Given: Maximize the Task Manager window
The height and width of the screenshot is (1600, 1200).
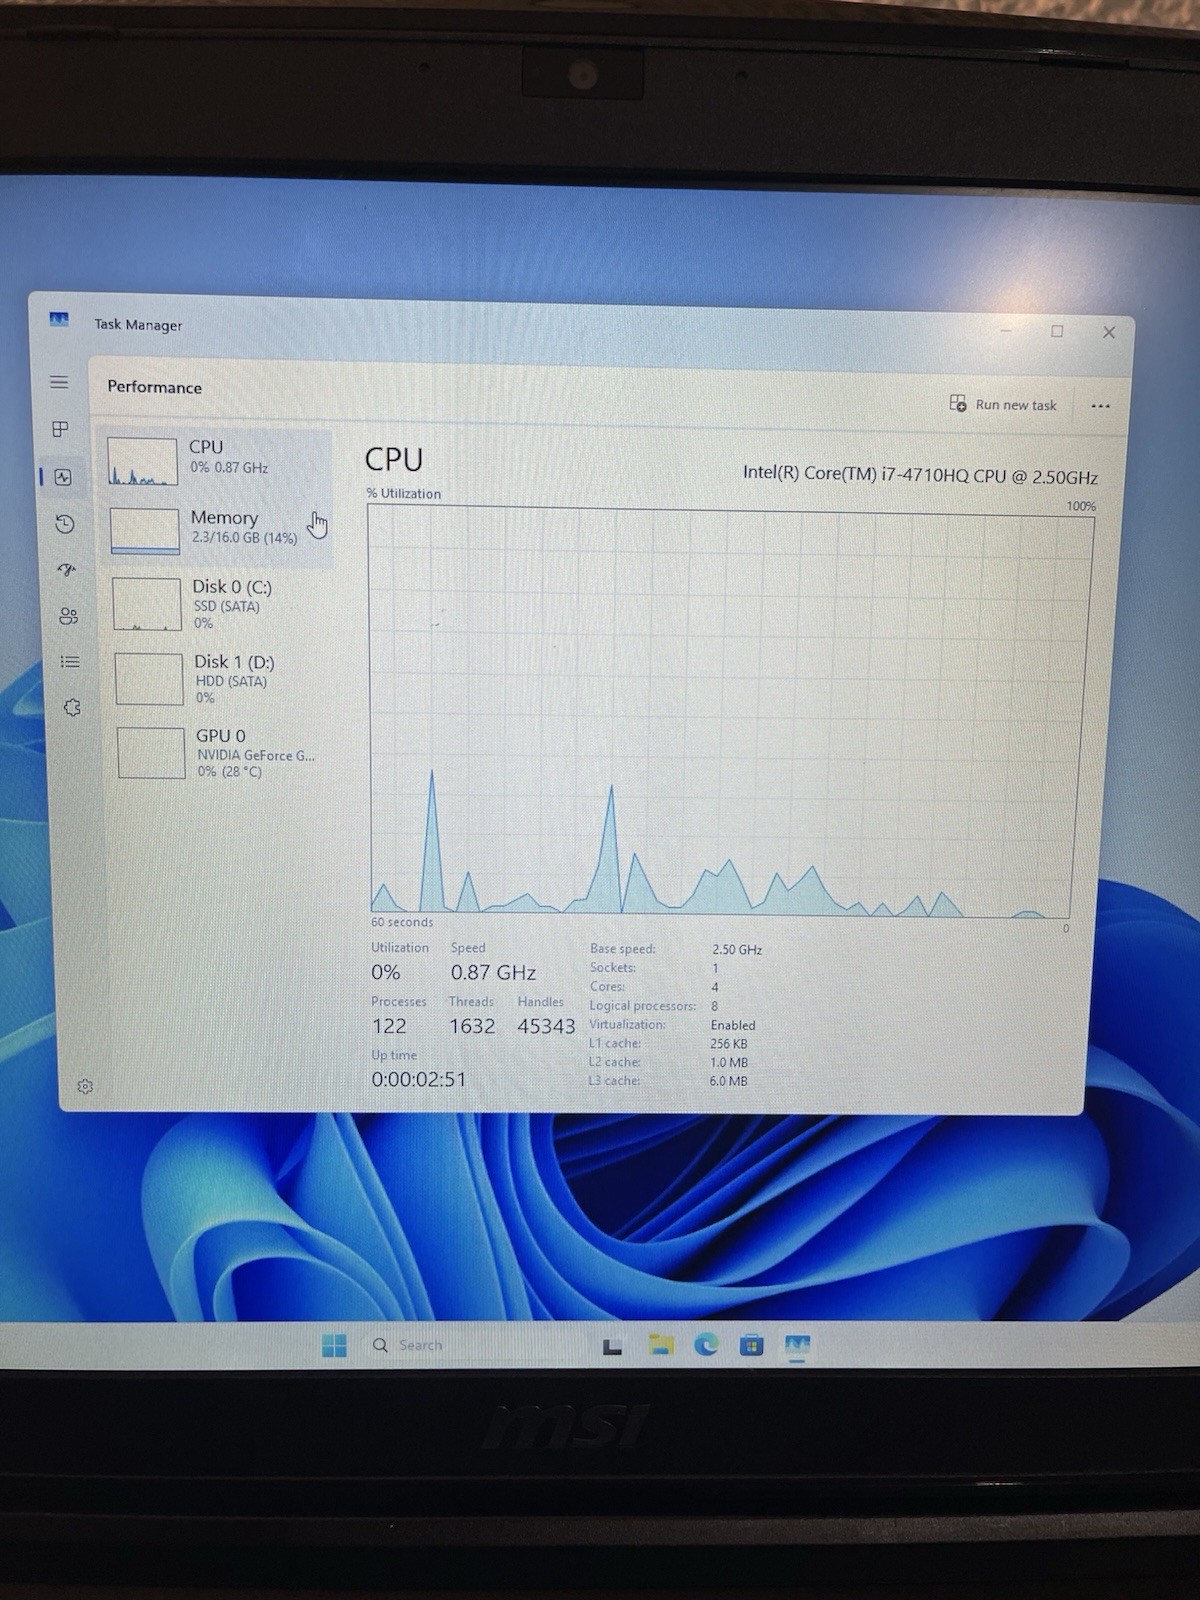Looking at the screenshot, I should point(1057,331).
